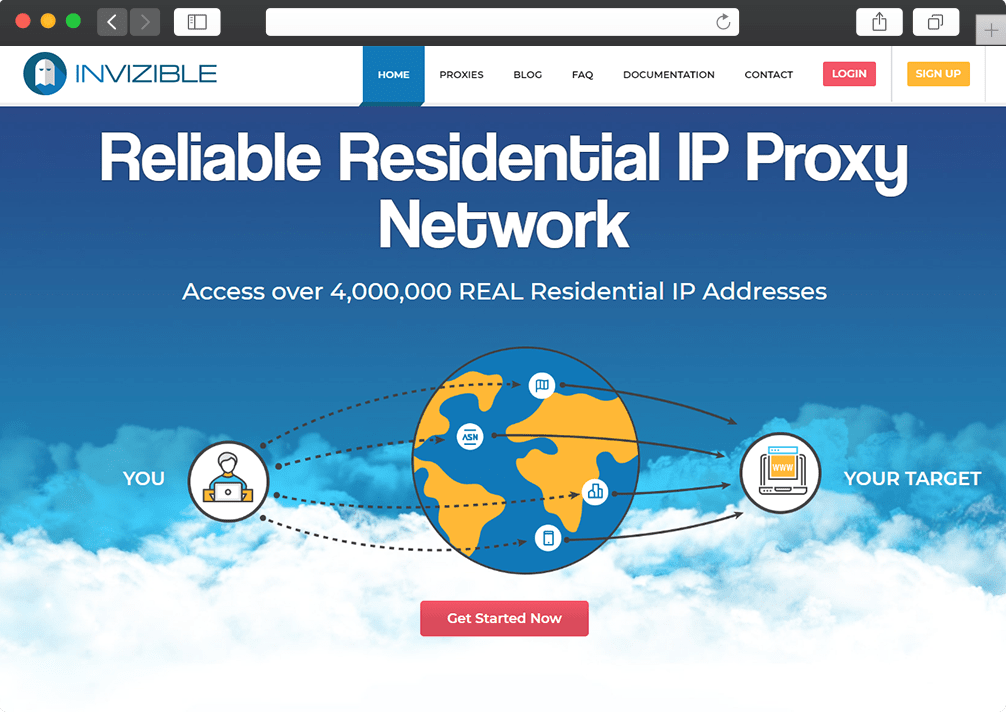Click the WWW target laptop icon

pos(780,473)
